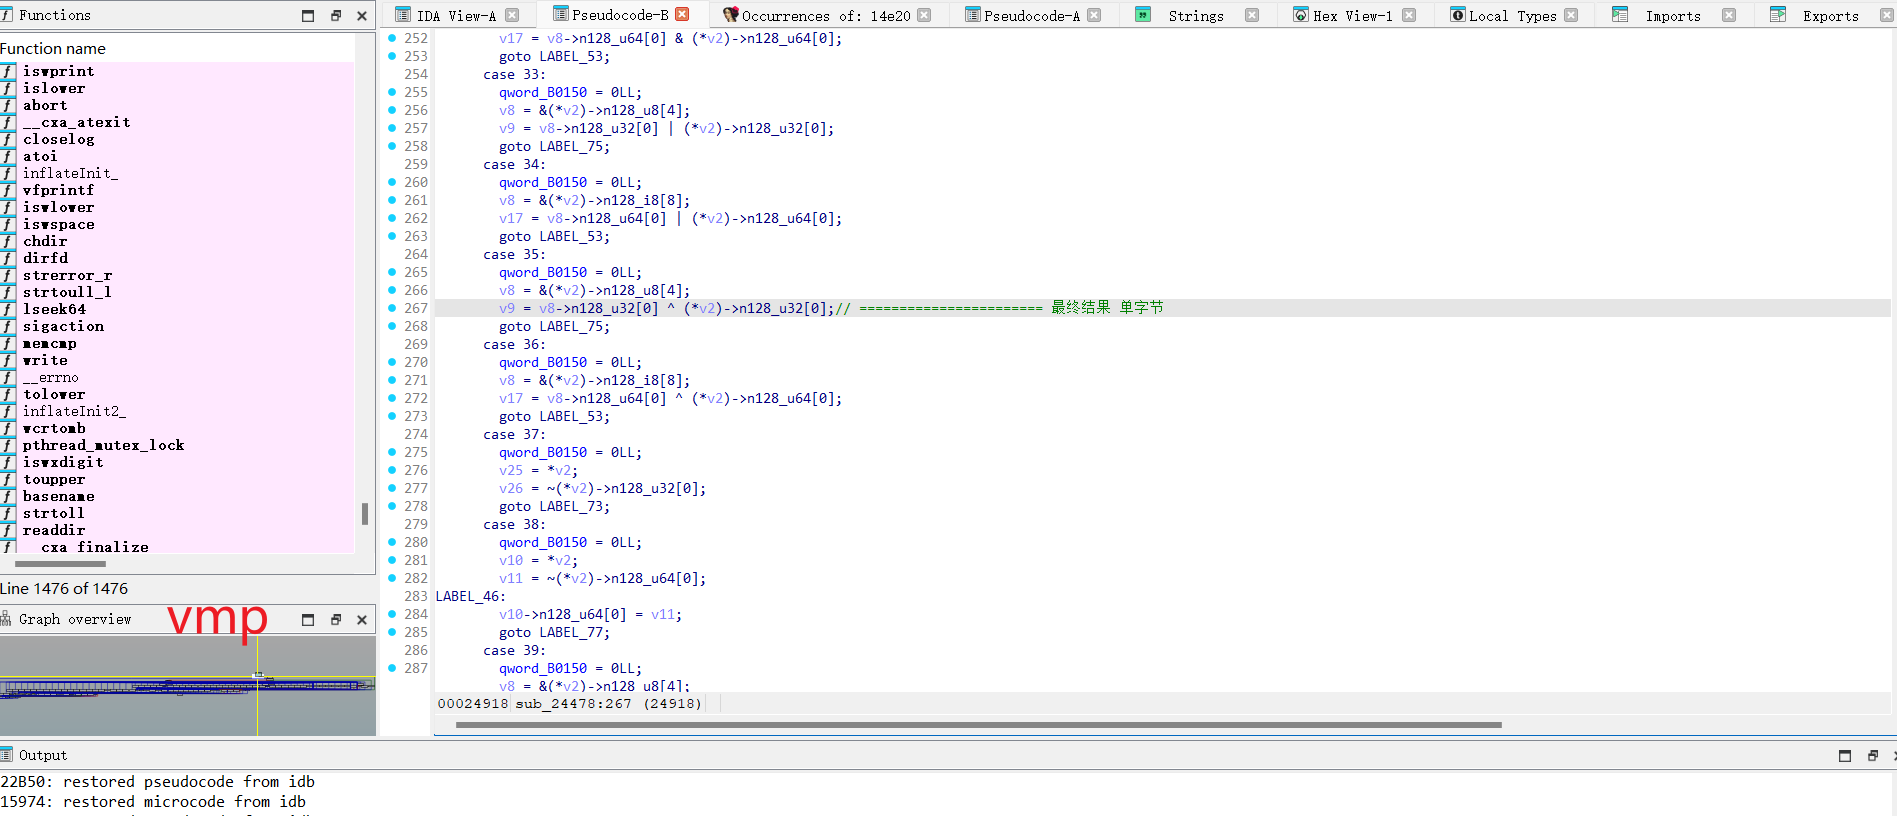Open the Exports tab

1830,15
